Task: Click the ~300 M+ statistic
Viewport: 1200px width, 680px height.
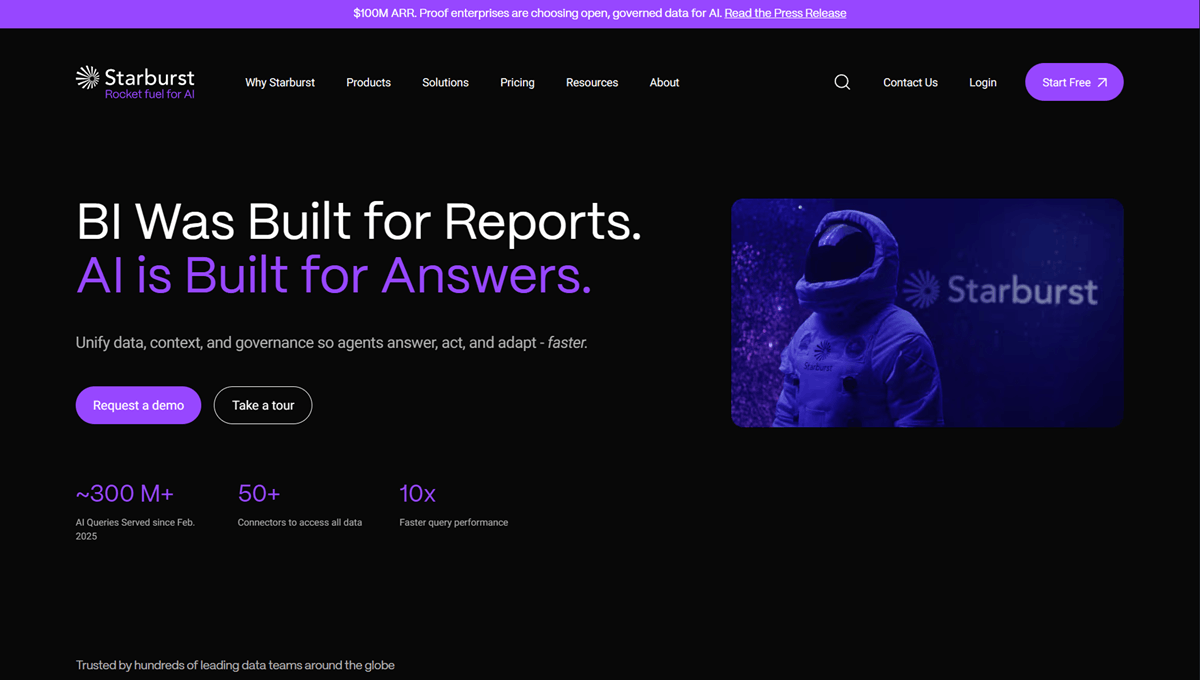Action: [125, 493]
